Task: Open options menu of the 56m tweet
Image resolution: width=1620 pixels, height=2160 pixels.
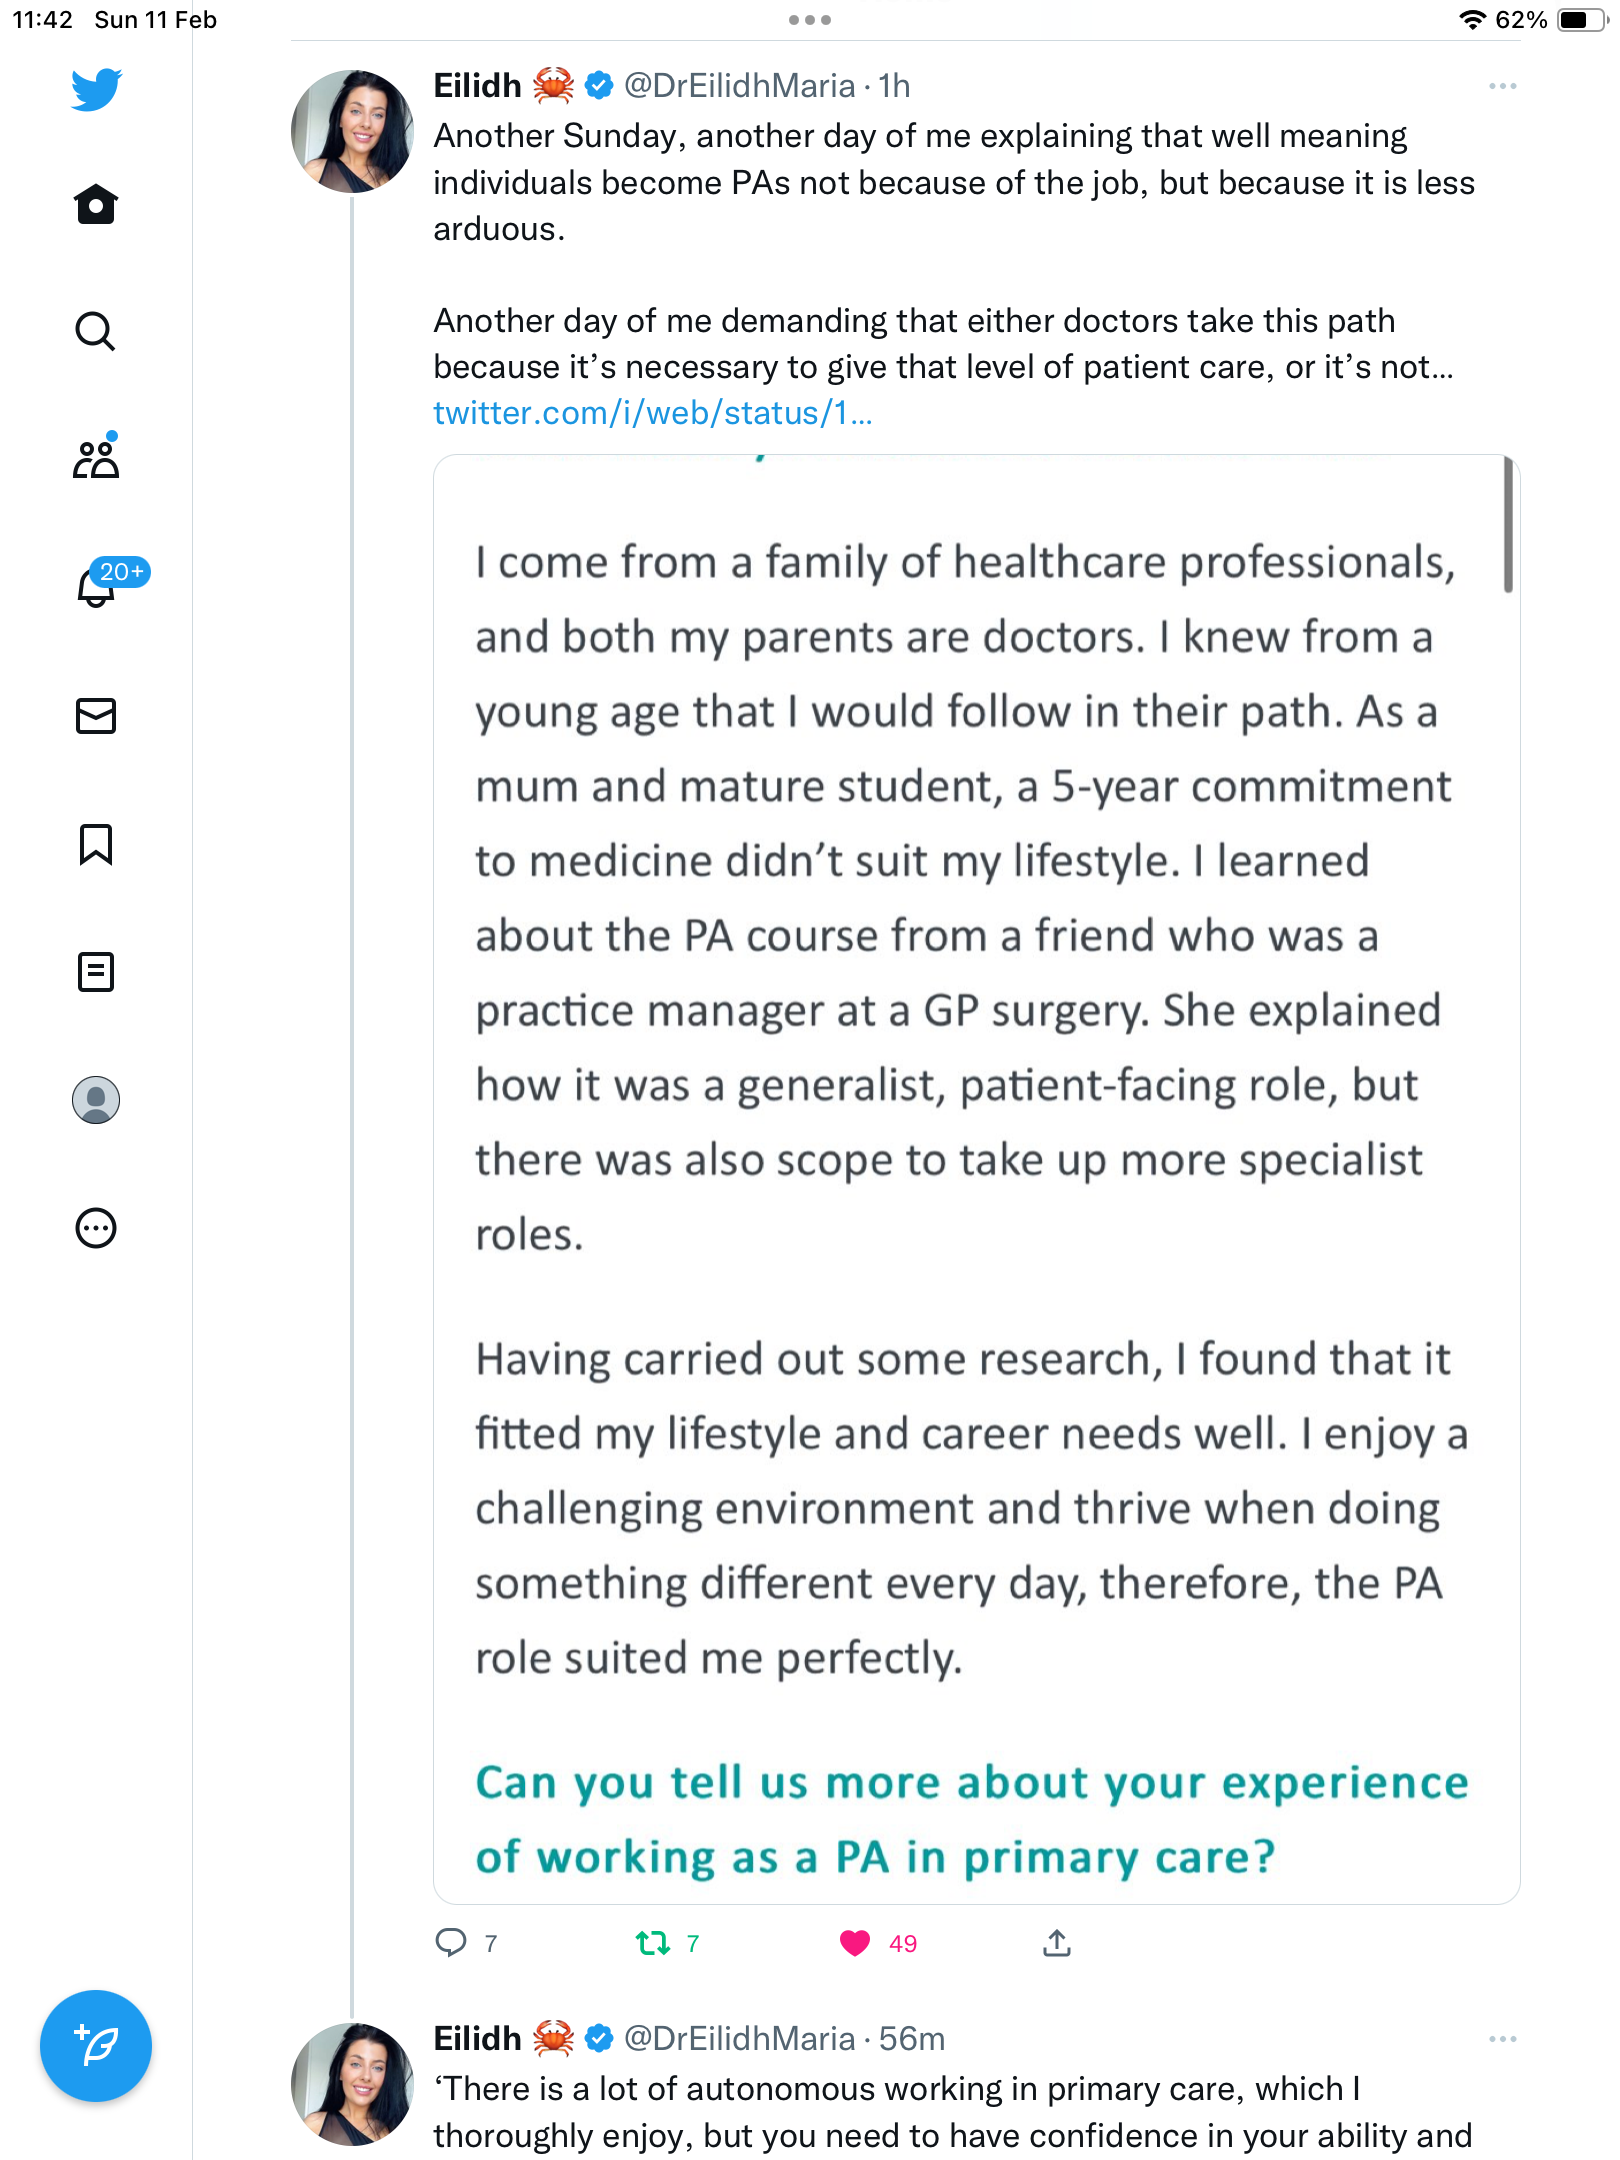Action: [x=1502, y=2038]
